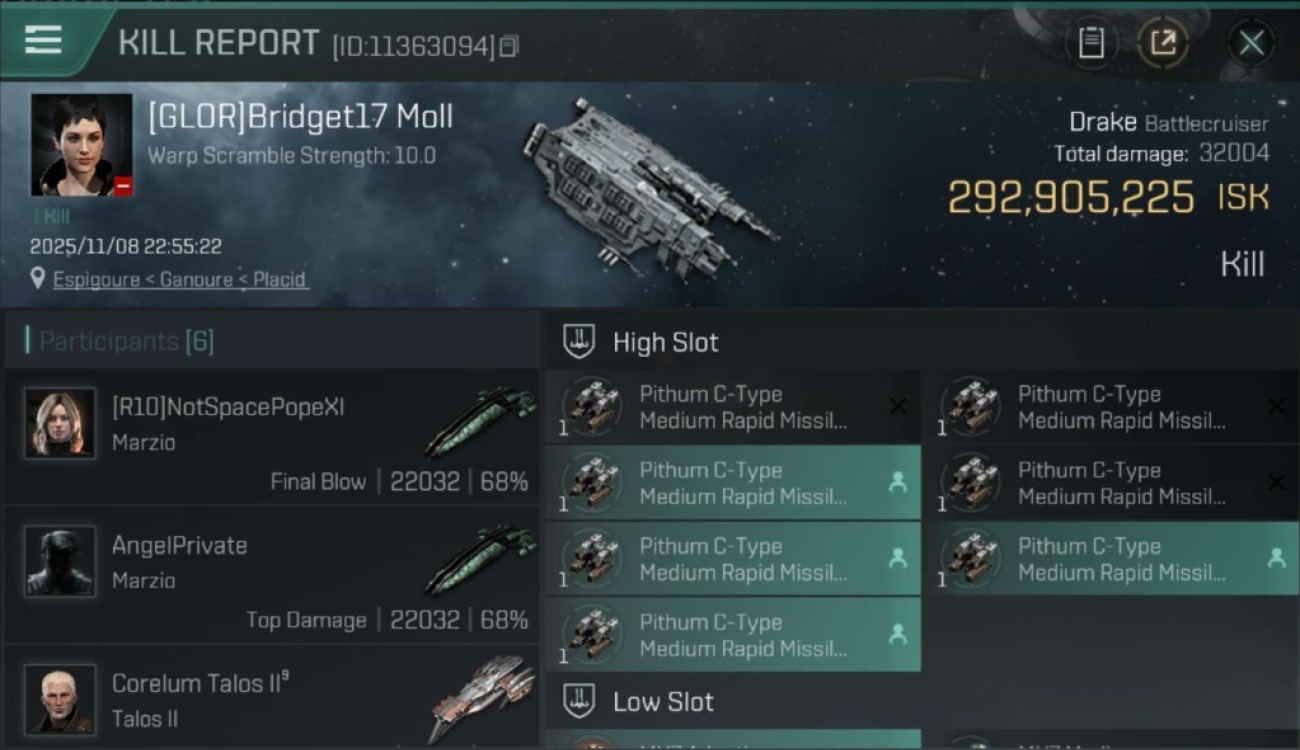The height and width of the screenshot is (750, 1300).
Task: Click the Low Slot shield icon
Action: pyautogui.click(x=579, y=701)
